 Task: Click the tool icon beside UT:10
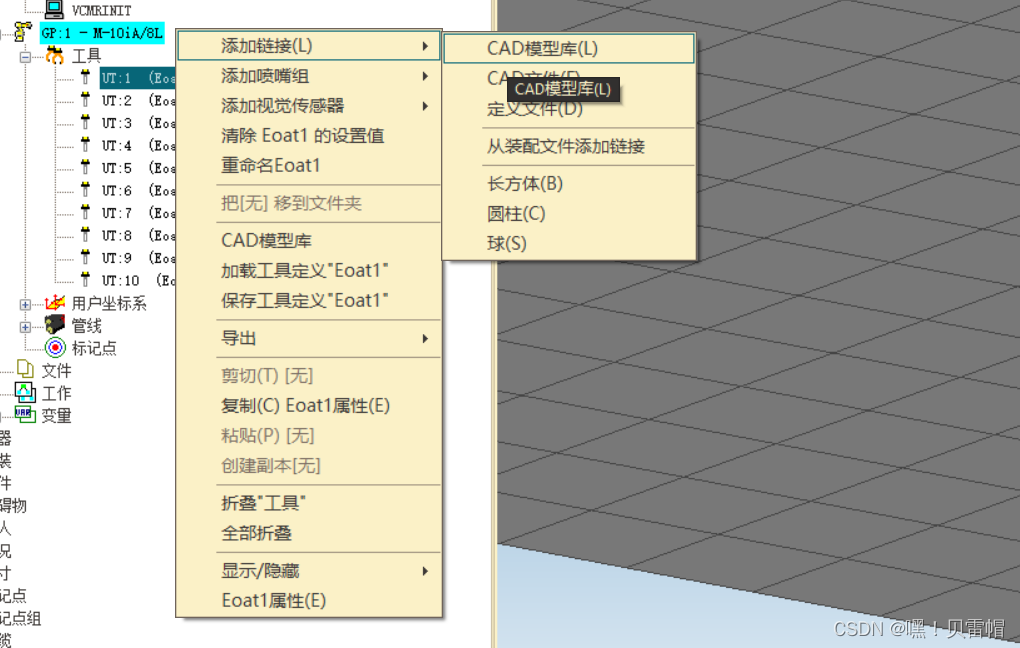[85, 279]
